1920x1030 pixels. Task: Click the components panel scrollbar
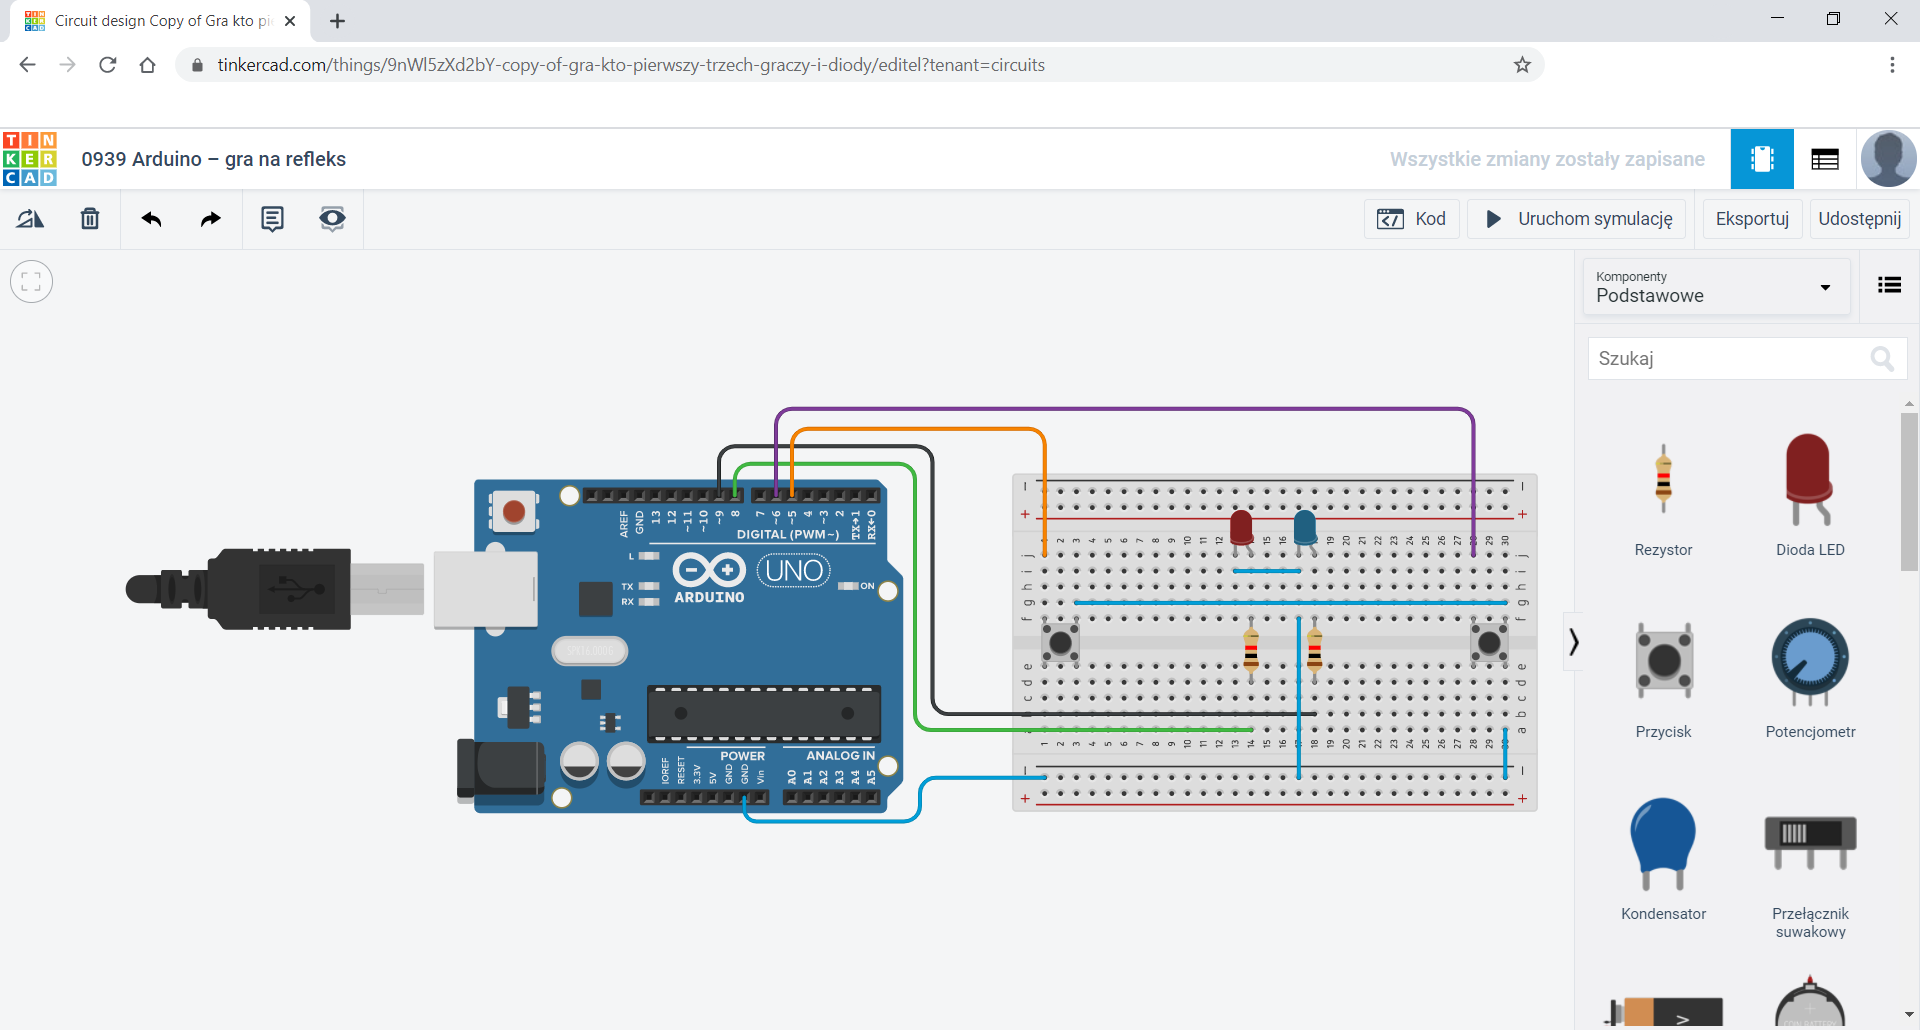1909,490
